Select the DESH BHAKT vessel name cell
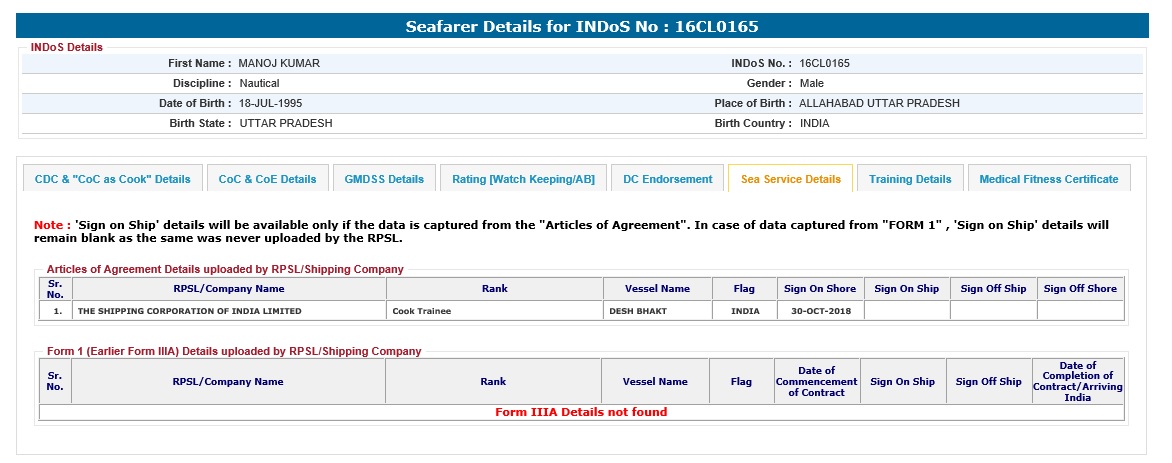1172x463 pixels. coord(638,311)
